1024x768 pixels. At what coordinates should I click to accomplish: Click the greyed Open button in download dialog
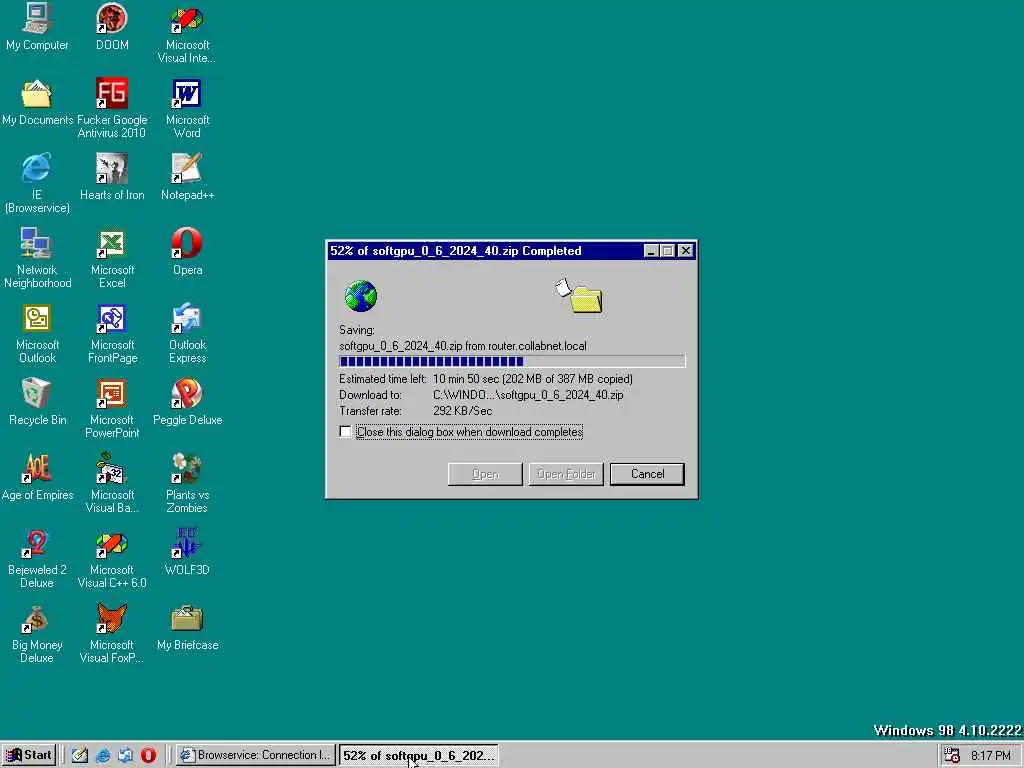(485, 474)
